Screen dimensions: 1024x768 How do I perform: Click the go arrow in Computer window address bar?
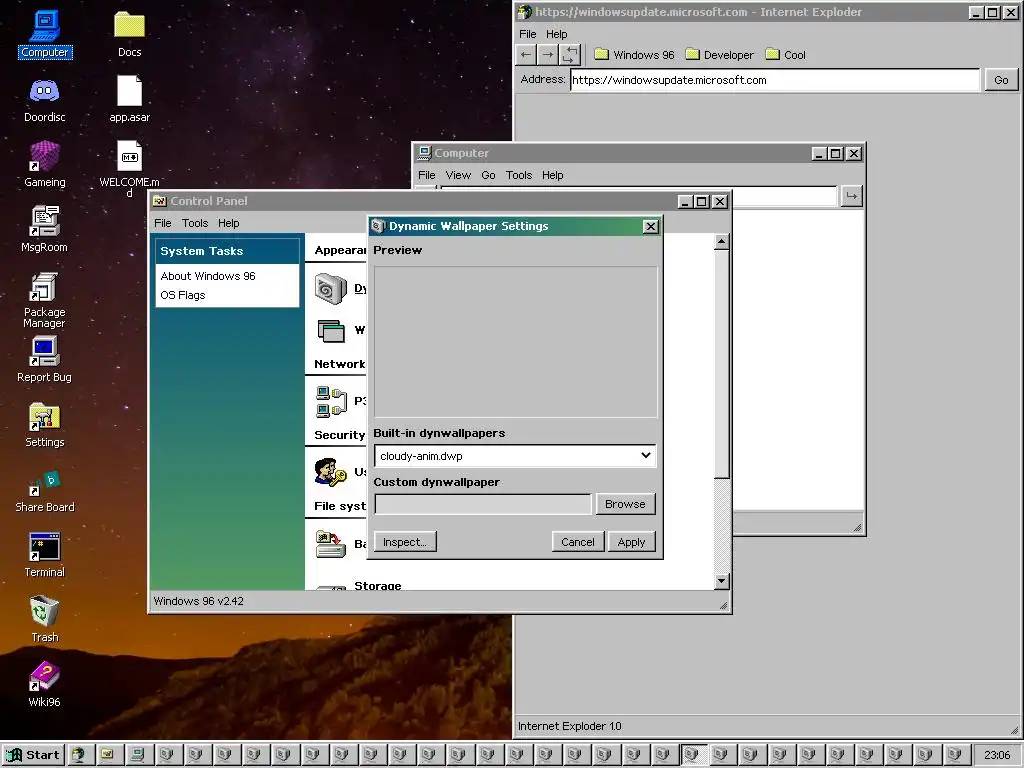[852, 195]
